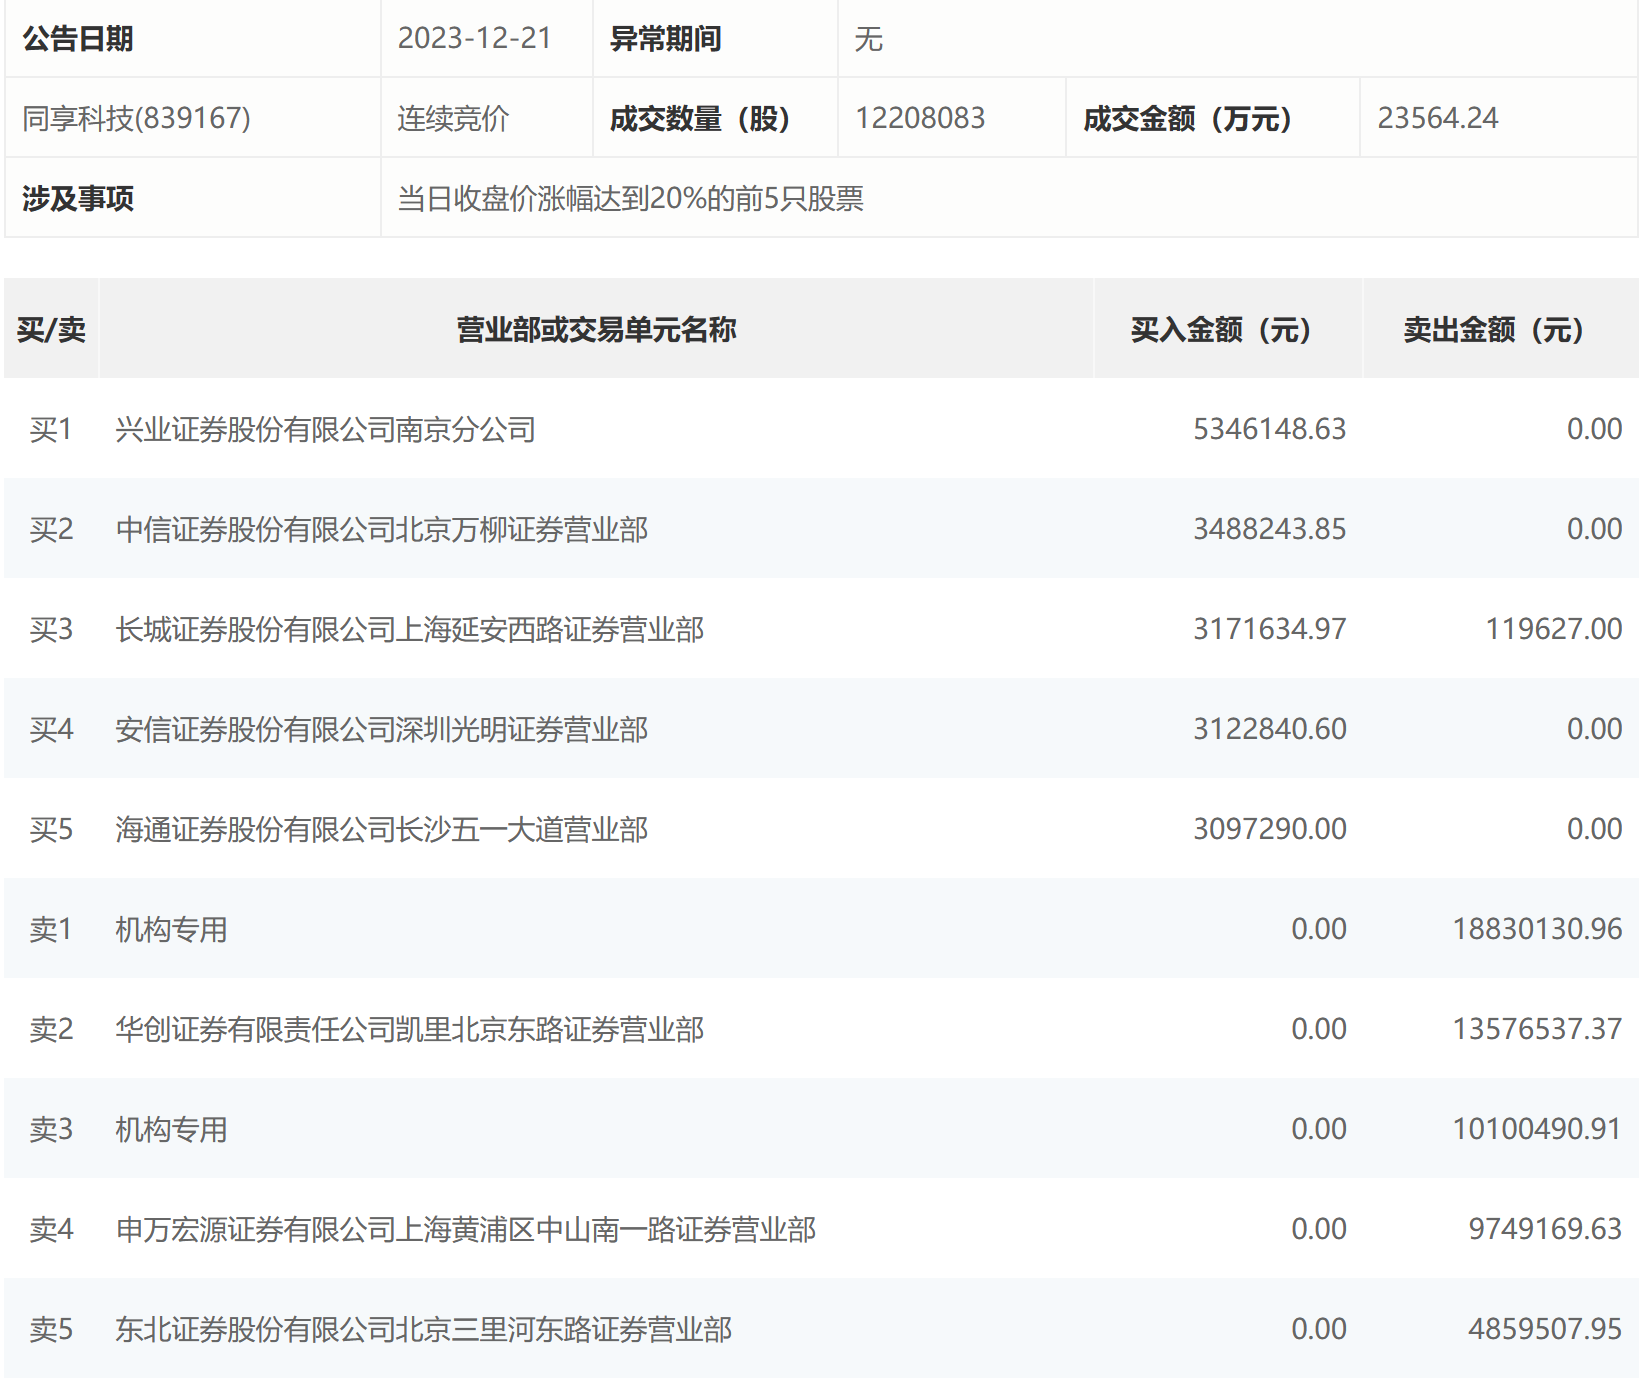Select the 0.00 buy amount in 卖1 row

[1319, 929]
